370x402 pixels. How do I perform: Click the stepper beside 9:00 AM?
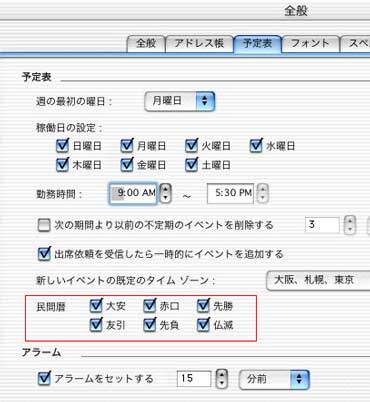point(166,193)
